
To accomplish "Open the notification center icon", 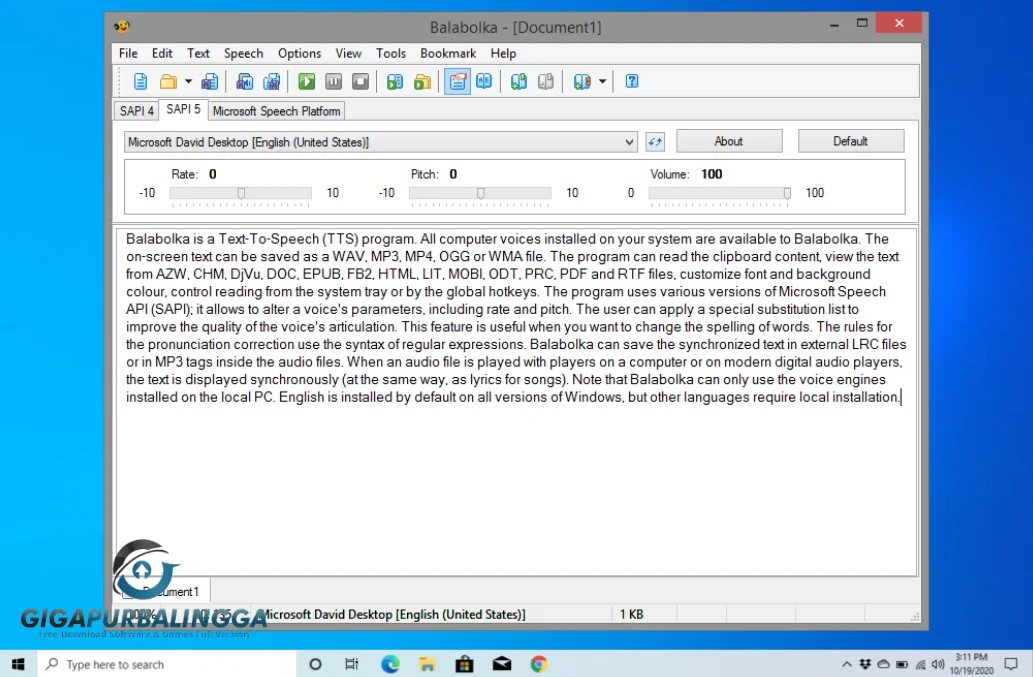I will 1011,664.
